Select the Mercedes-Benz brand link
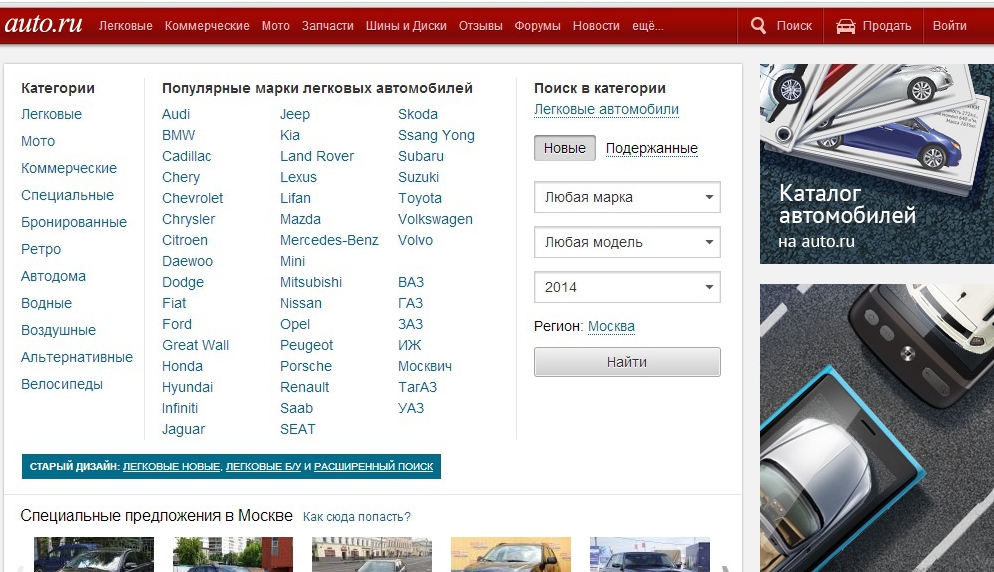 point(329,240)
